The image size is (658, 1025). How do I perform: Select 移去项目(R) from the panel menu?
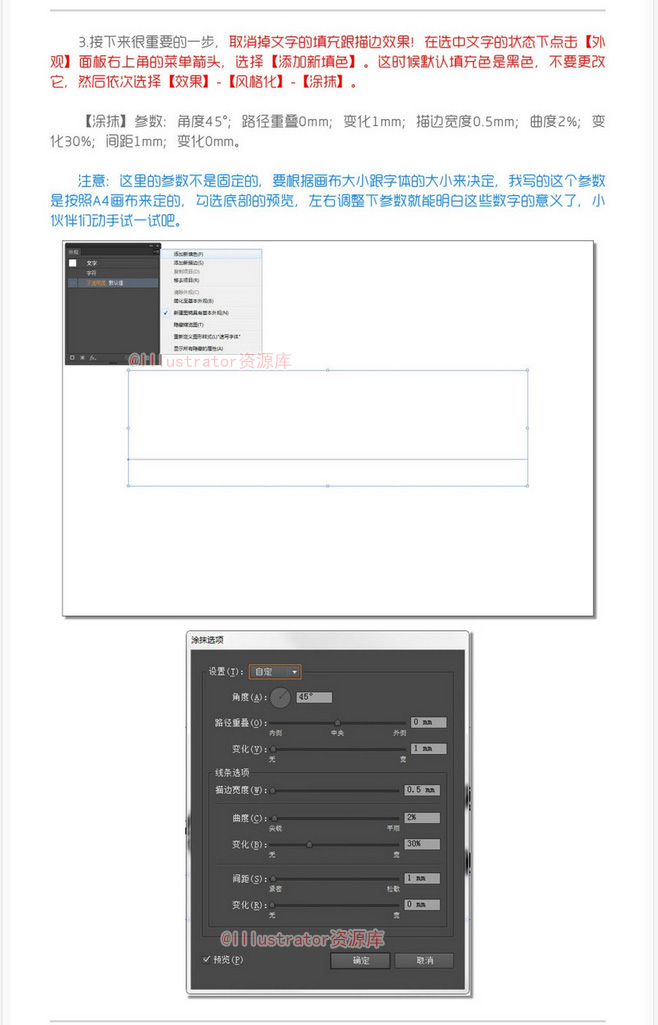[x=211, y=280]
